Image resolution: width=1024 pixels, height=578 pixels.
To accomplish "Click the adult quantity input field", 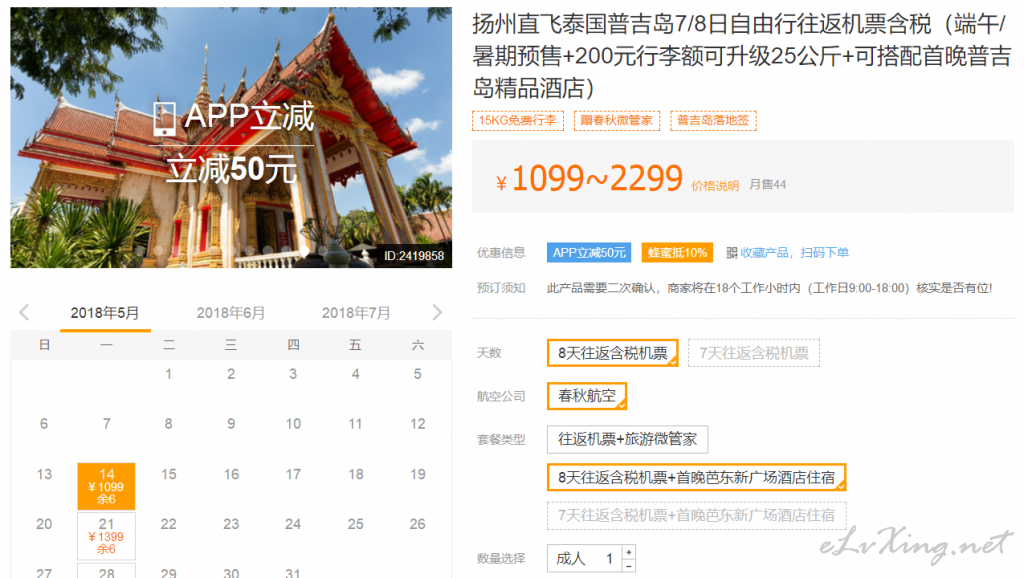I will 584,558.
